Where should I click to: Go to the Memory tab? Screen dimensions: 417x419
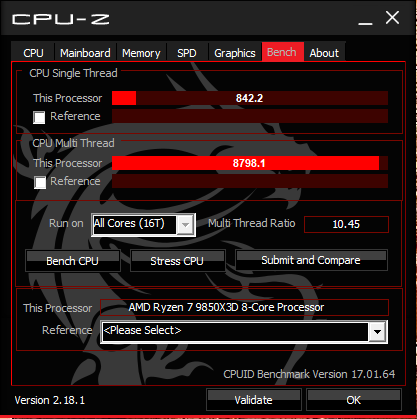click(141, 52)
